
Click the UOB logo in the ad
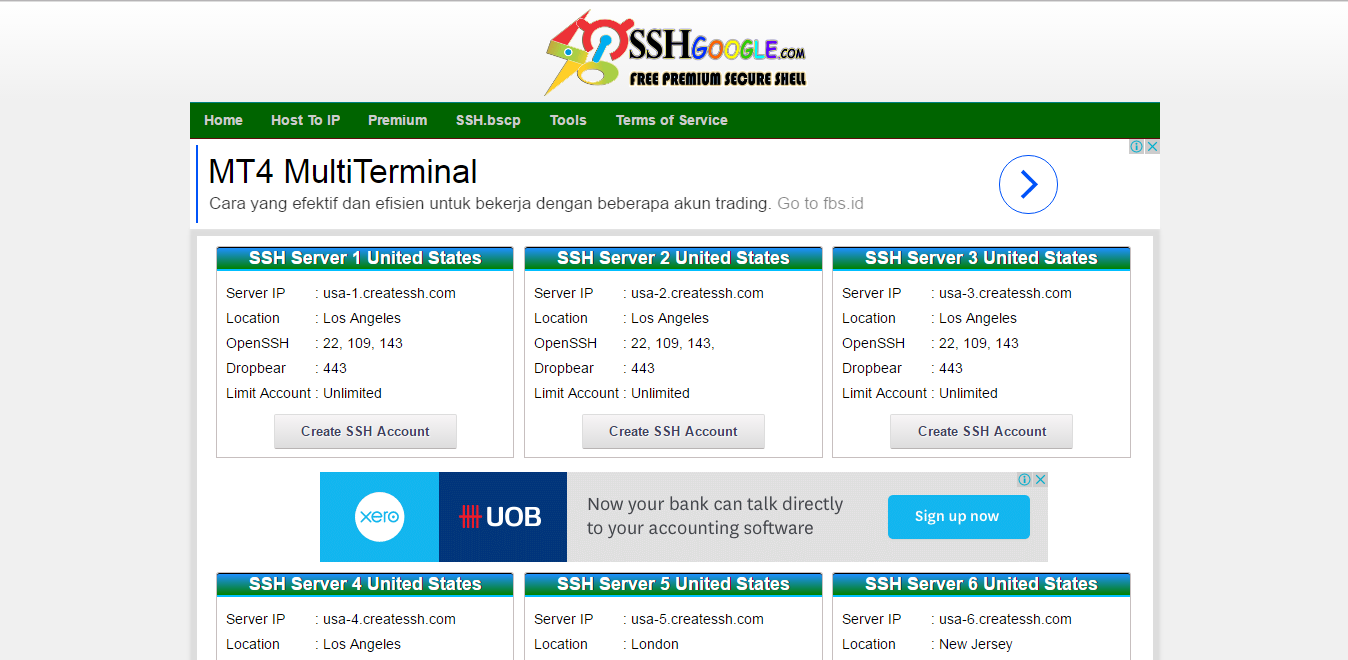pos(500,517)
